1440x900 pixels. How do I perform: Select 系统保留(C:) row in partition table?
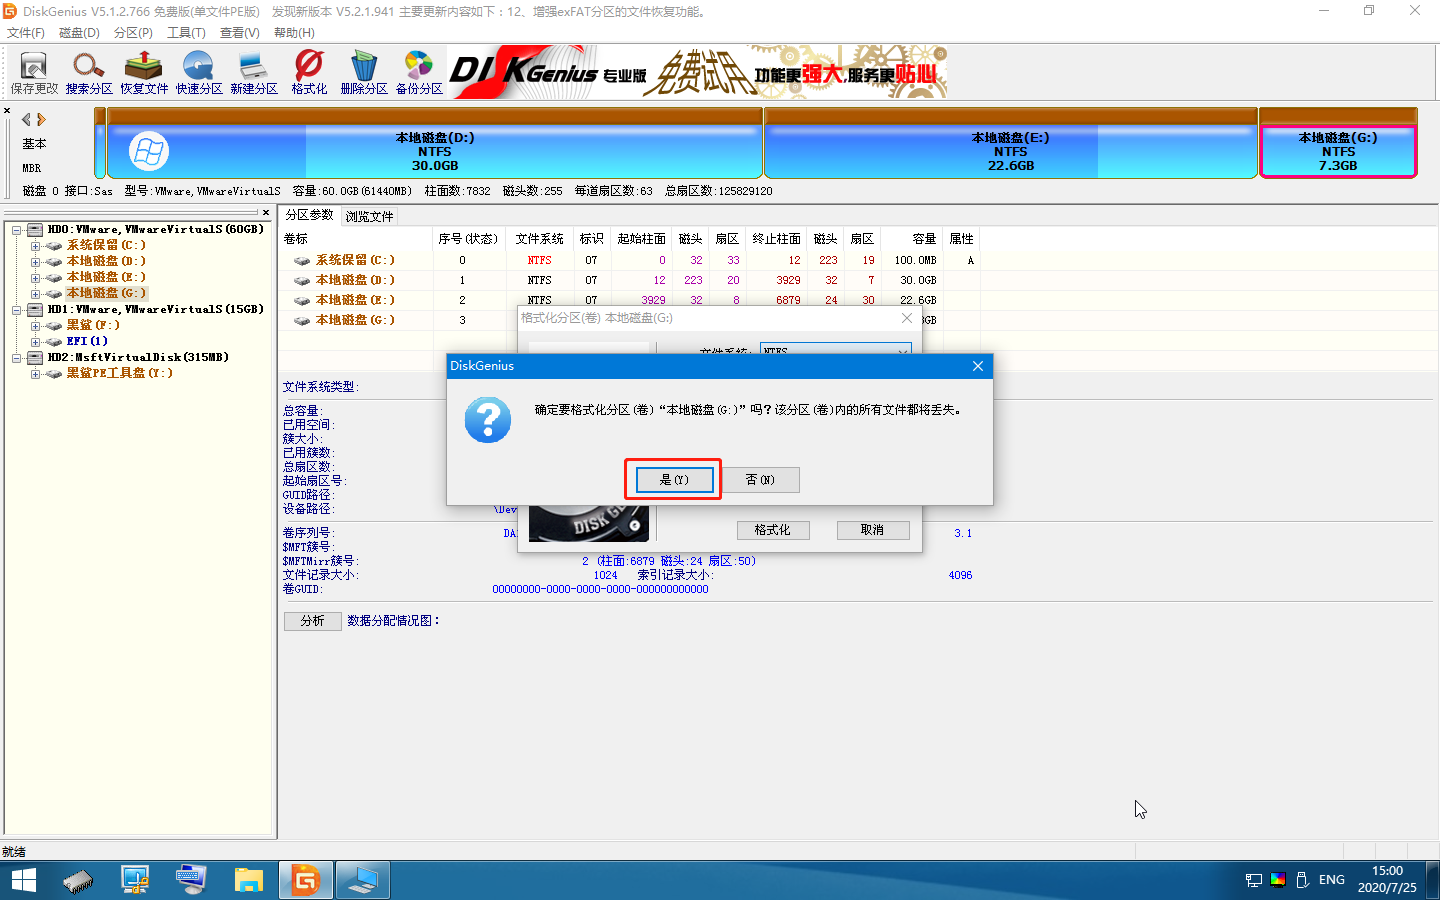[630, 260]
